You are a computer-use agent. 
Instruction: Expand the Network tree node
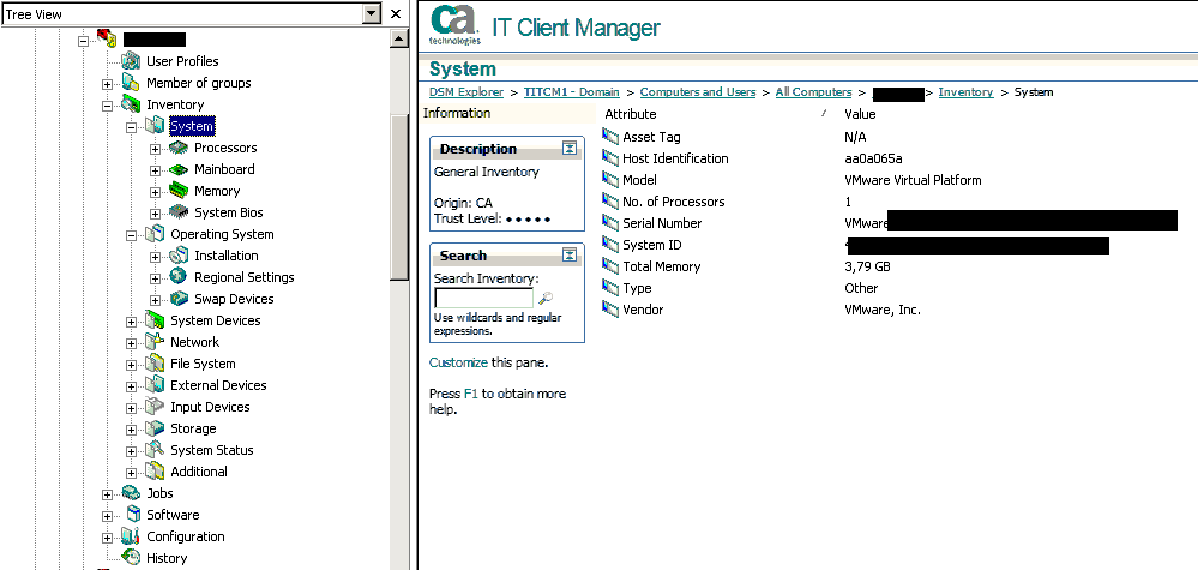click(x=131, y=343)
